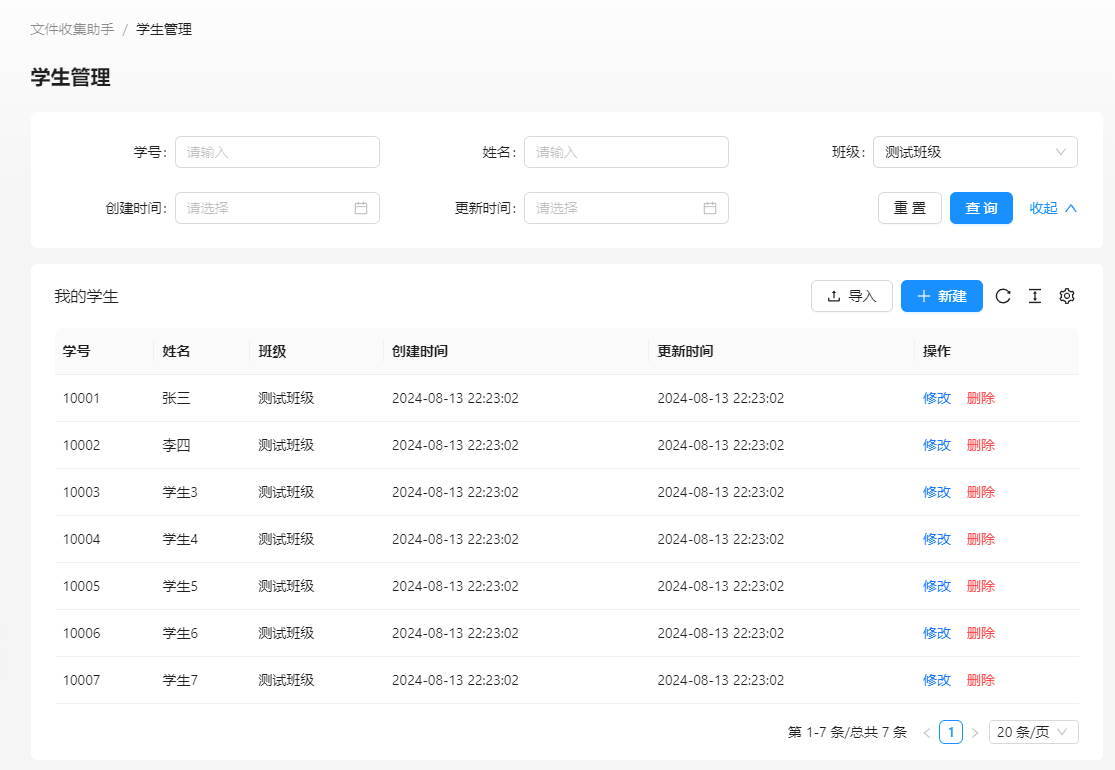Click 删除 for student 10005

pos(981,586)
